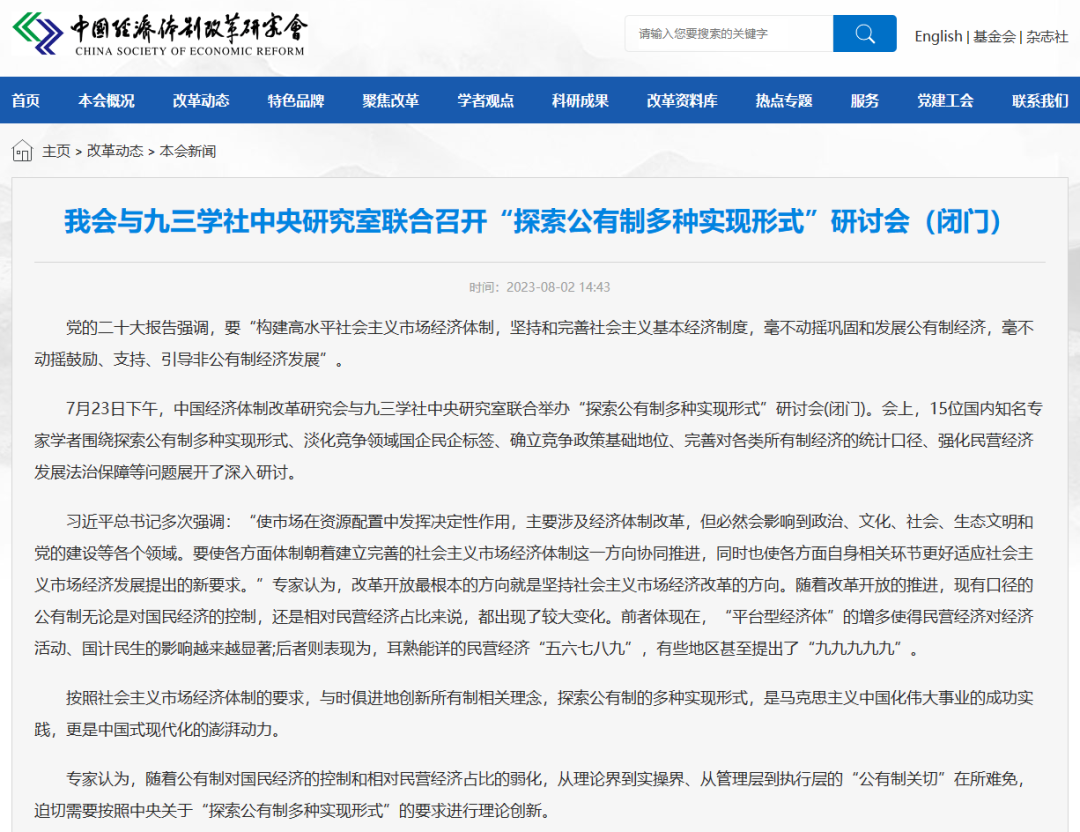
Task: Open the 特色品牌 menu item
Action: pyautogui.click(x=295, y=101)
